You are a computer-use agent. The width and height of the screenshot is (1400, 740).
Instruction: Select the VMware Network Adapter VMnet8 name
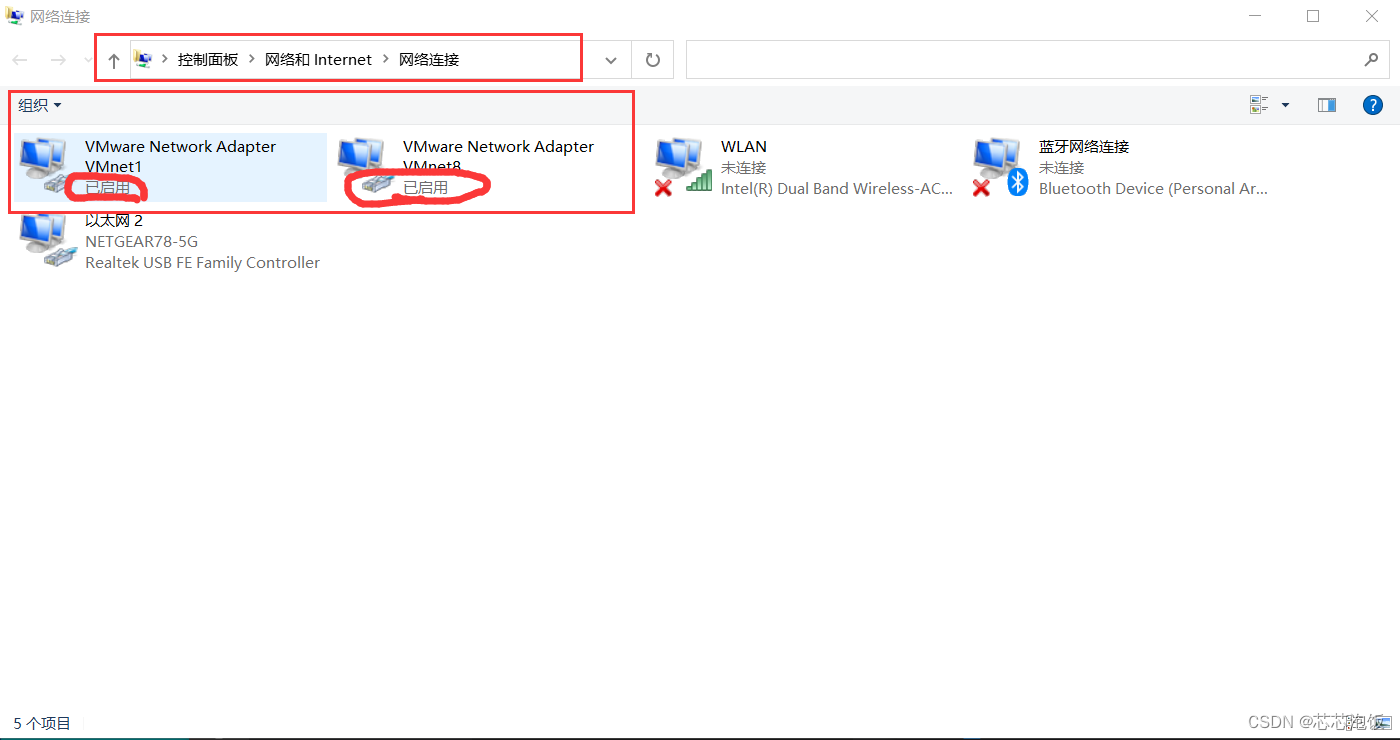[x=498, y=156]
